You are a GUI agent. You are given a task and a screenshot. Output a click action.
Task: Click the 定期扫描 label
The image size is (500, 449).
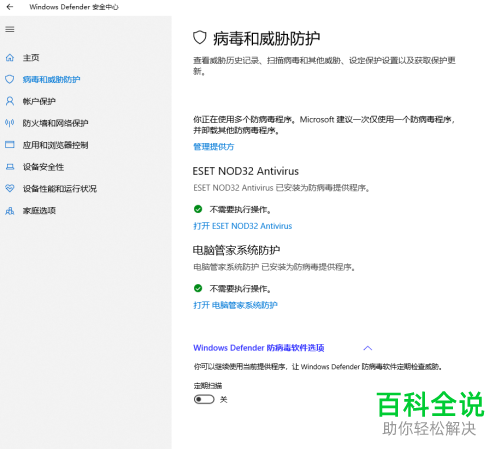coord(208,386)
